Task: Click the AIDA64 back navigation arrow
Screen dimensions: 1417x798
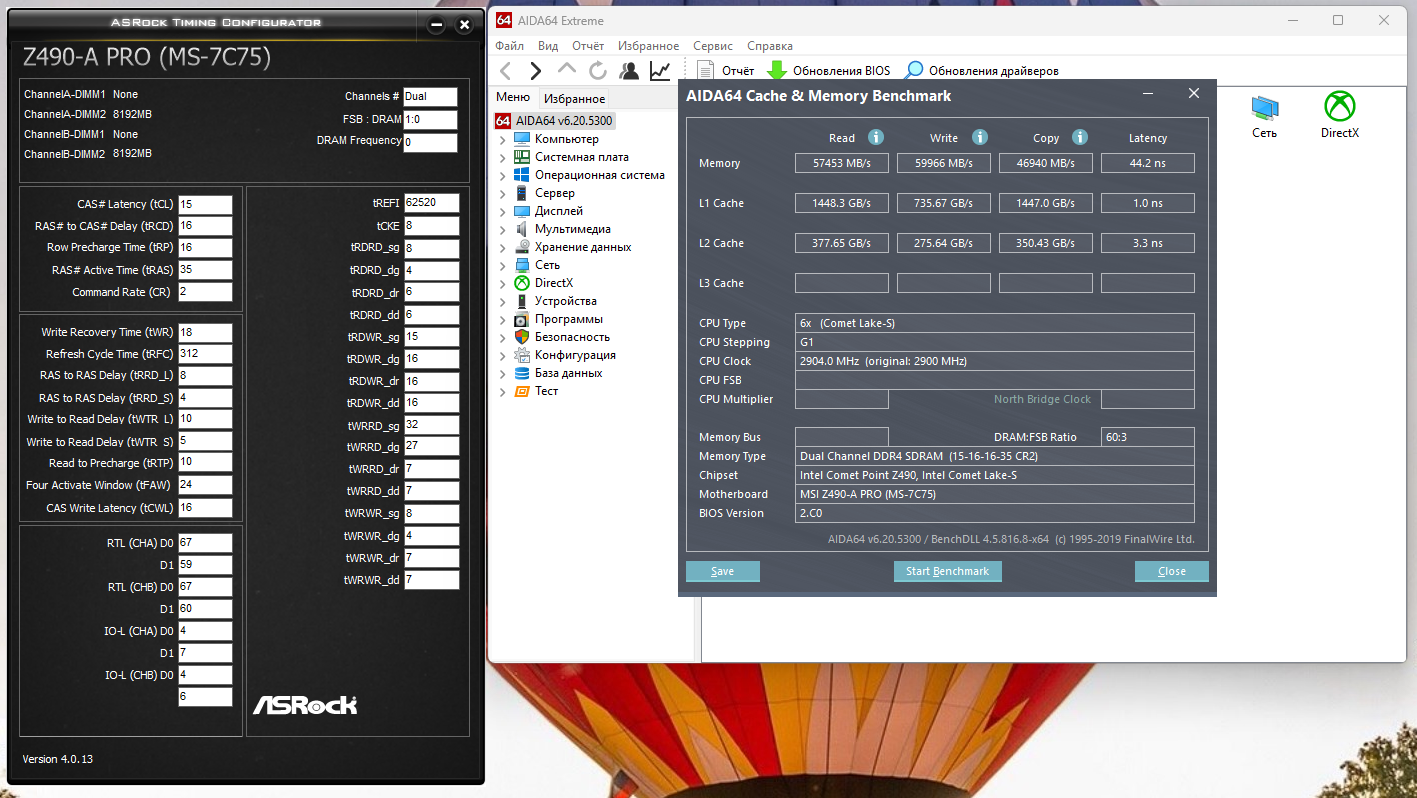Action: (x=505, y=71)
